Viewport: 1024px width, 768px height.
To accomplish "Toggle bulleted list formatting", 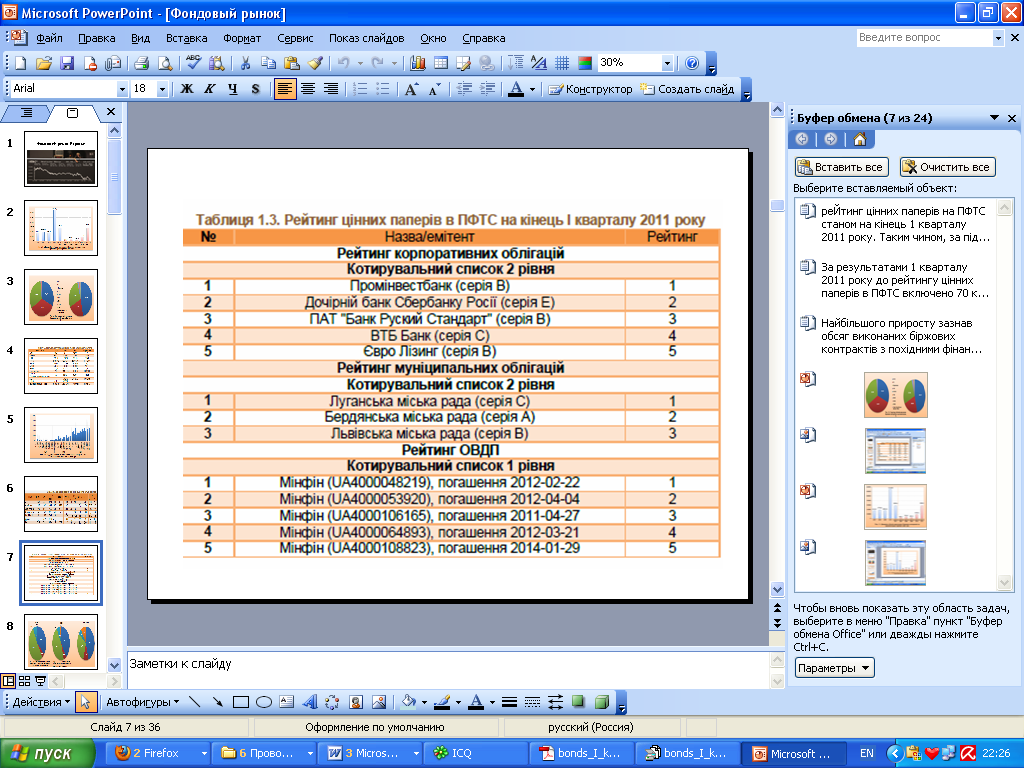I will click(x=383, y=89).
